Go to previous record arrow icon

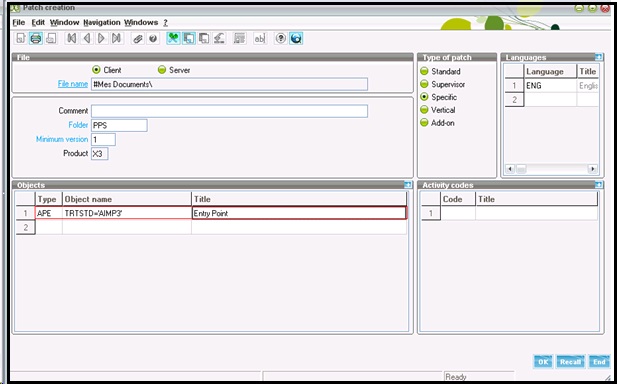[86, 38]
